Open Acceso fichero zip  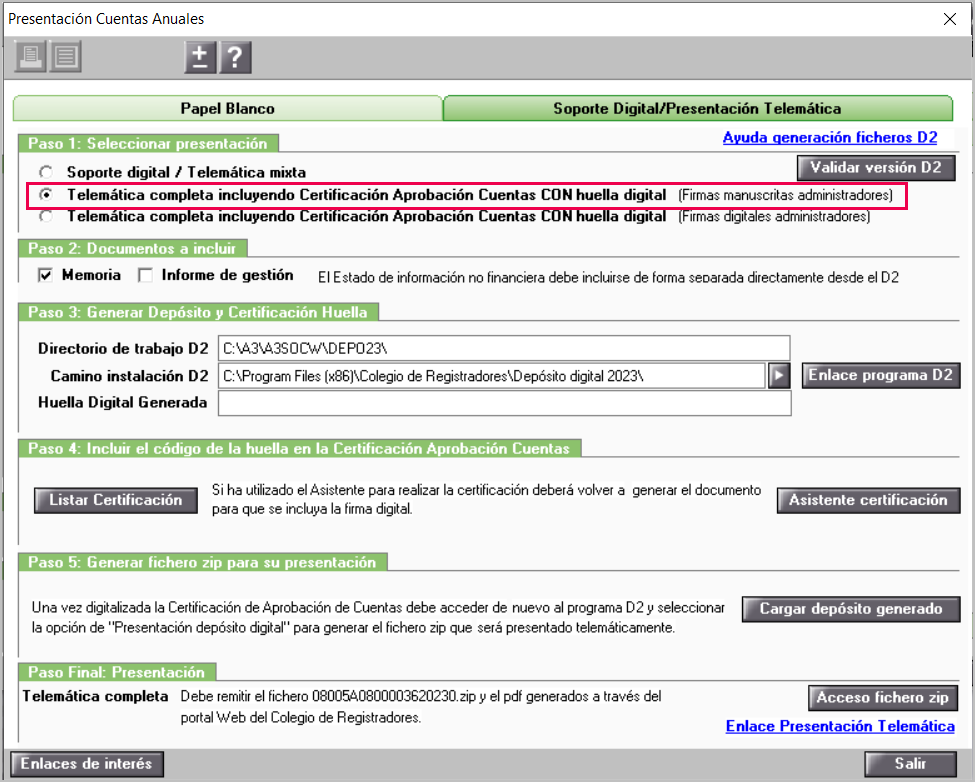coord(883,697)
